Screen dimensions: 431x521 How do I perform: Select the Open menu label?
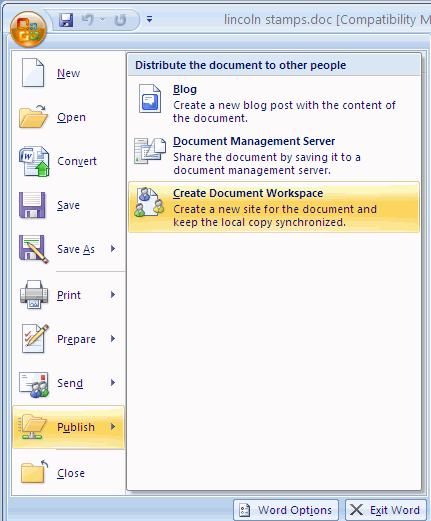tap(71, 117)
